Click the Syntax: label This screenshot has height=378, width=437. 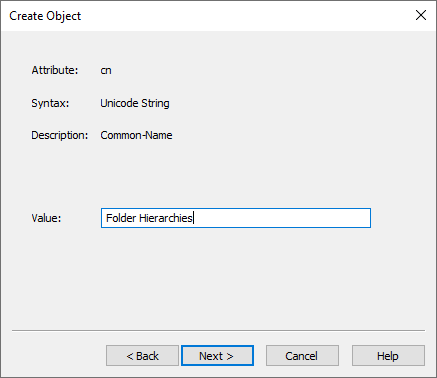tap(50, 103)
